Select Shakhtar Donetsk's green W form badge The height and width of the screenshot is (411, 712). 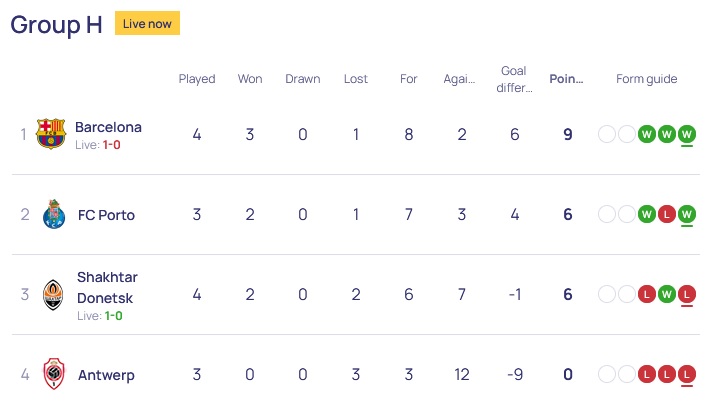coord(667,294)
